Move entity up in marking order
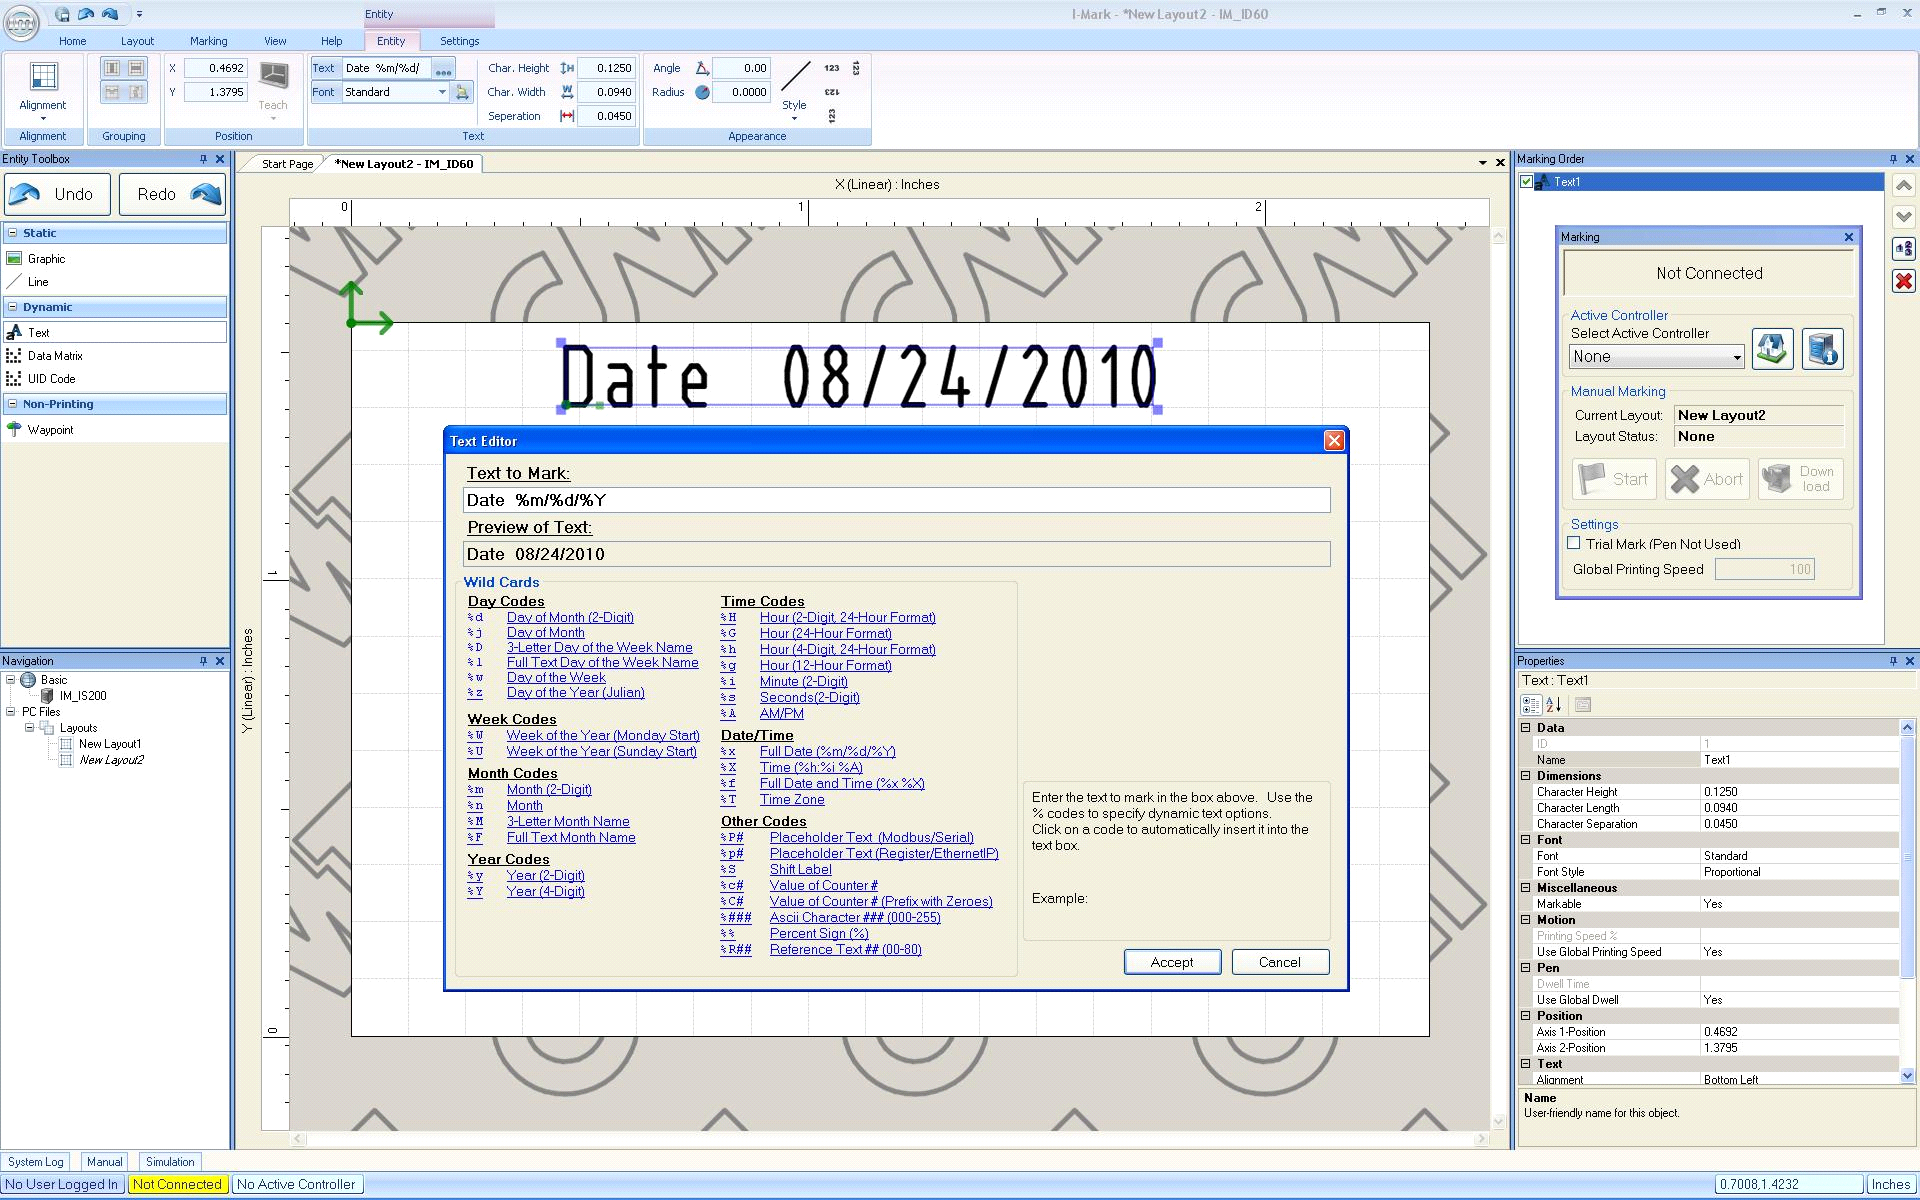 click(1904, 186)
